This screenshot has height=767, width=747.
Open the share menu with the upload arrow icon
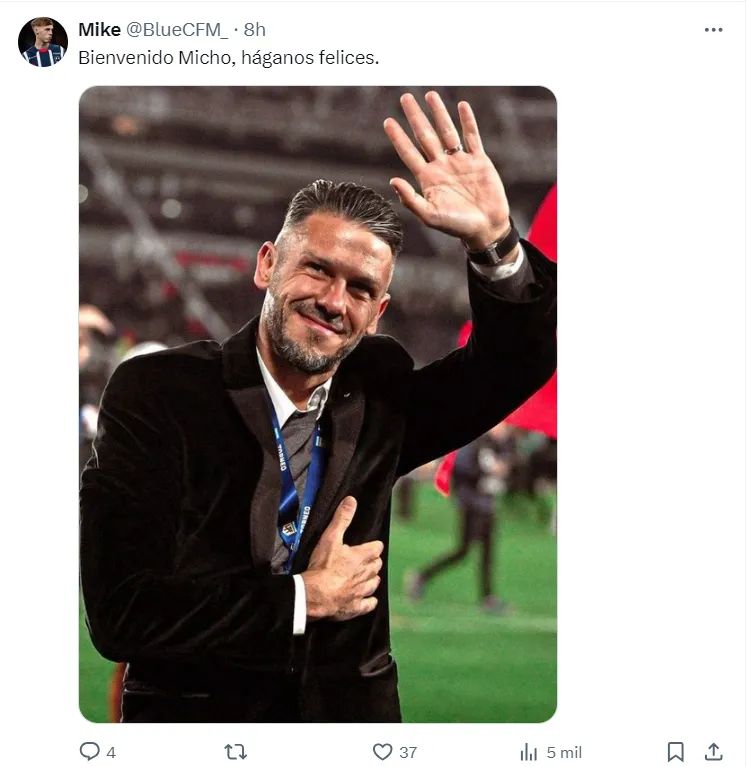pyautogui.click(x=714, y=752)
